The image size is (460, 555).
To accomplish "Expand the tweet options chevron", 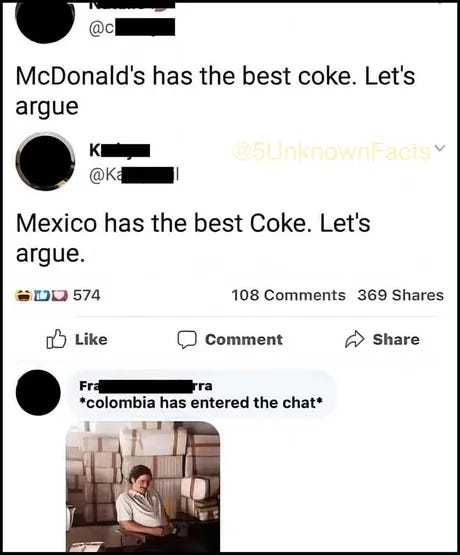I will pos(438,147).
